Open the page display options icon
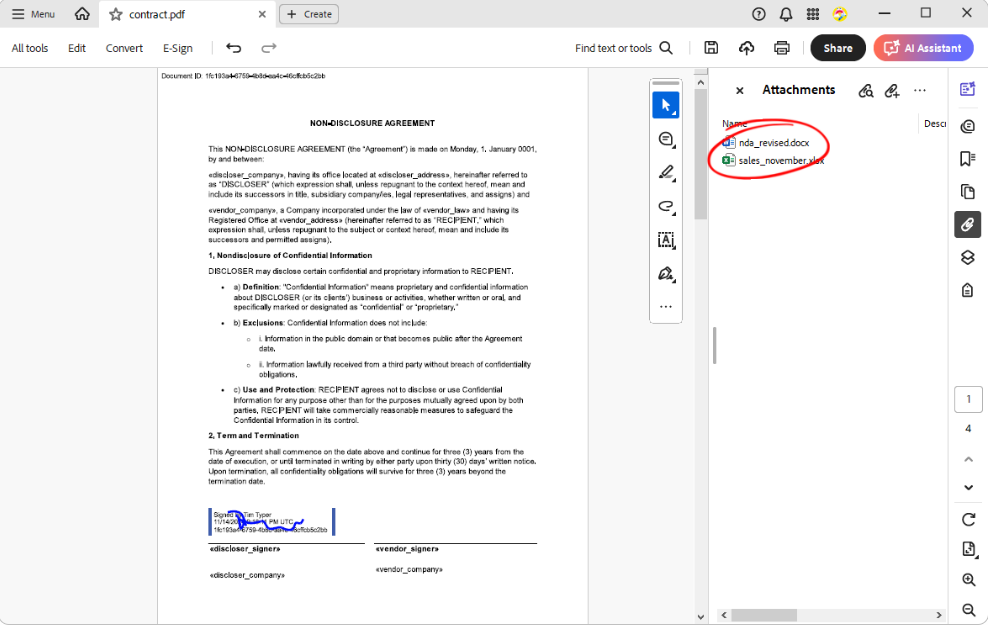The height and width of the screenshot is (625, 988). 969,549
